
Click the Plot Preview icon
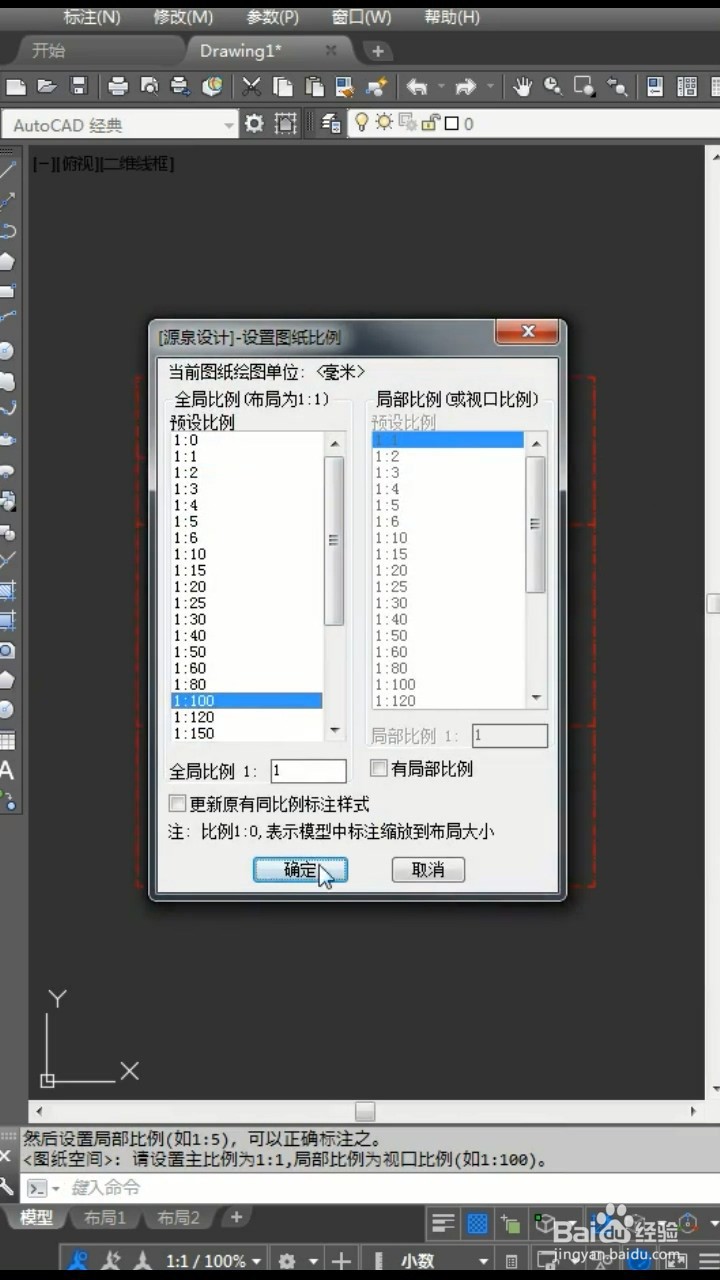(149, 87)
